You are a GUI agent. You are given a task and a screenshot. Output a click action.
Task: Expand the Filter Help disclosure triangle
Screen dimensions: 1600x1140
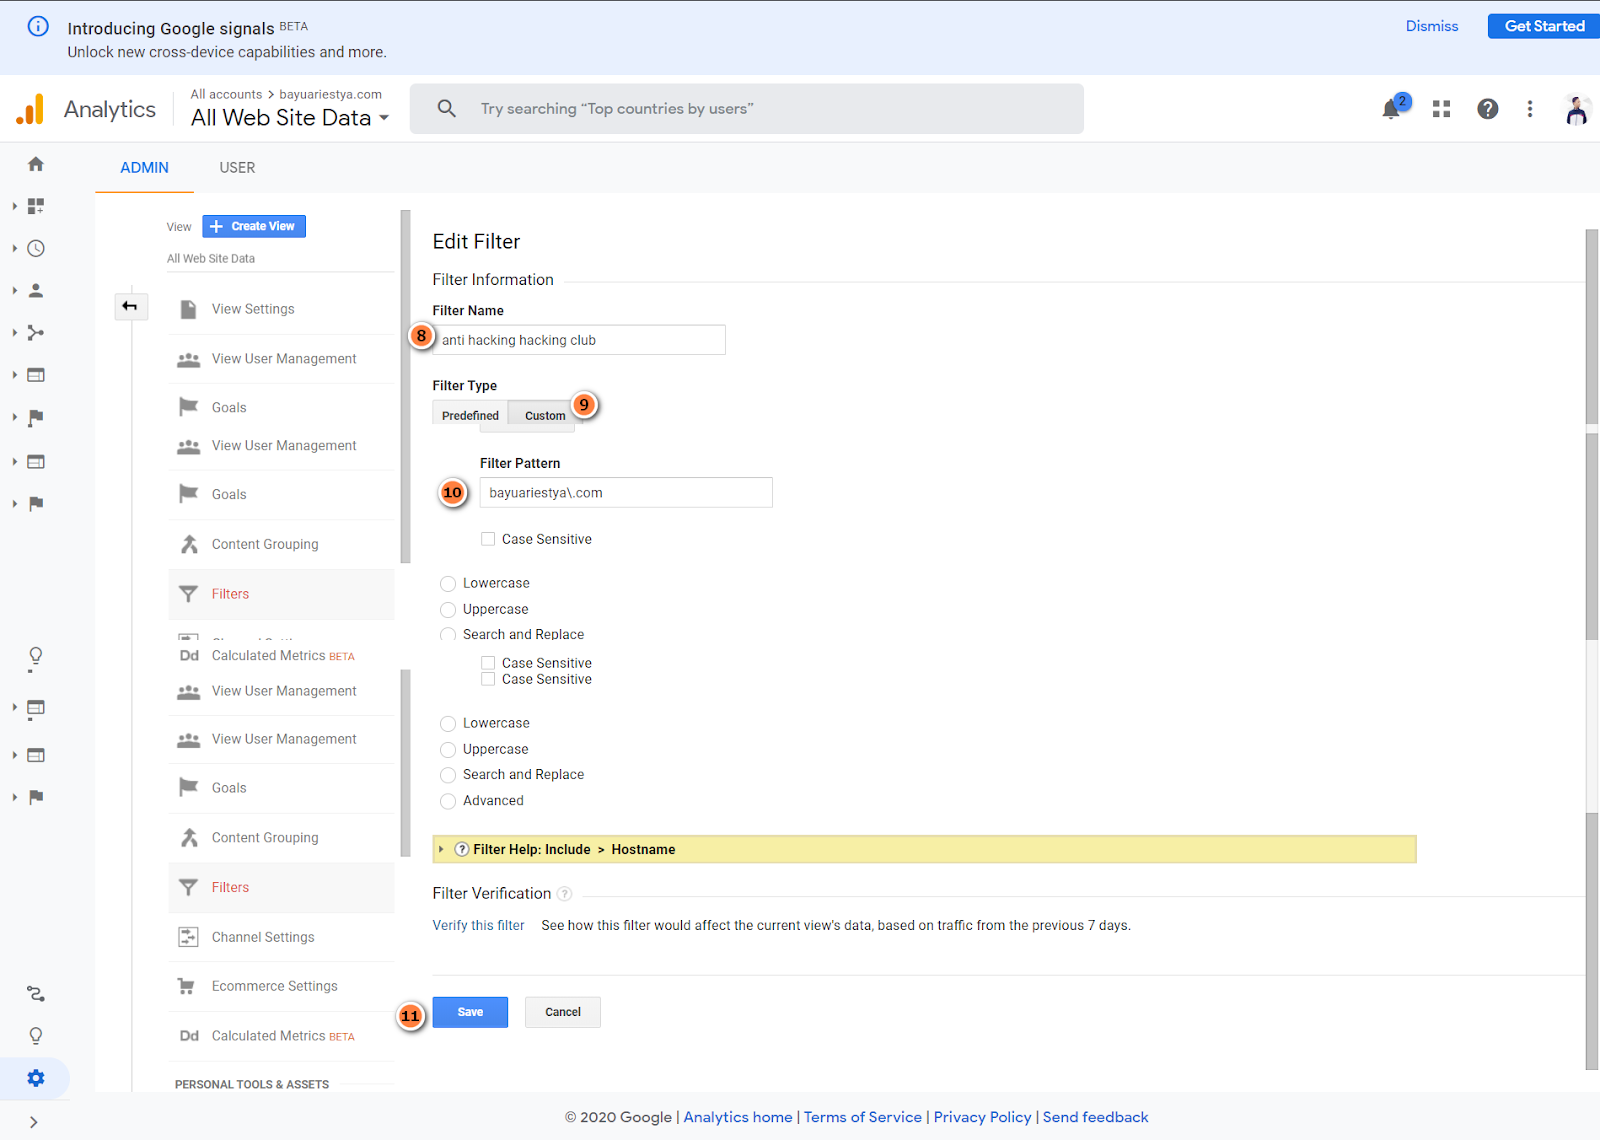coord(441,849)
